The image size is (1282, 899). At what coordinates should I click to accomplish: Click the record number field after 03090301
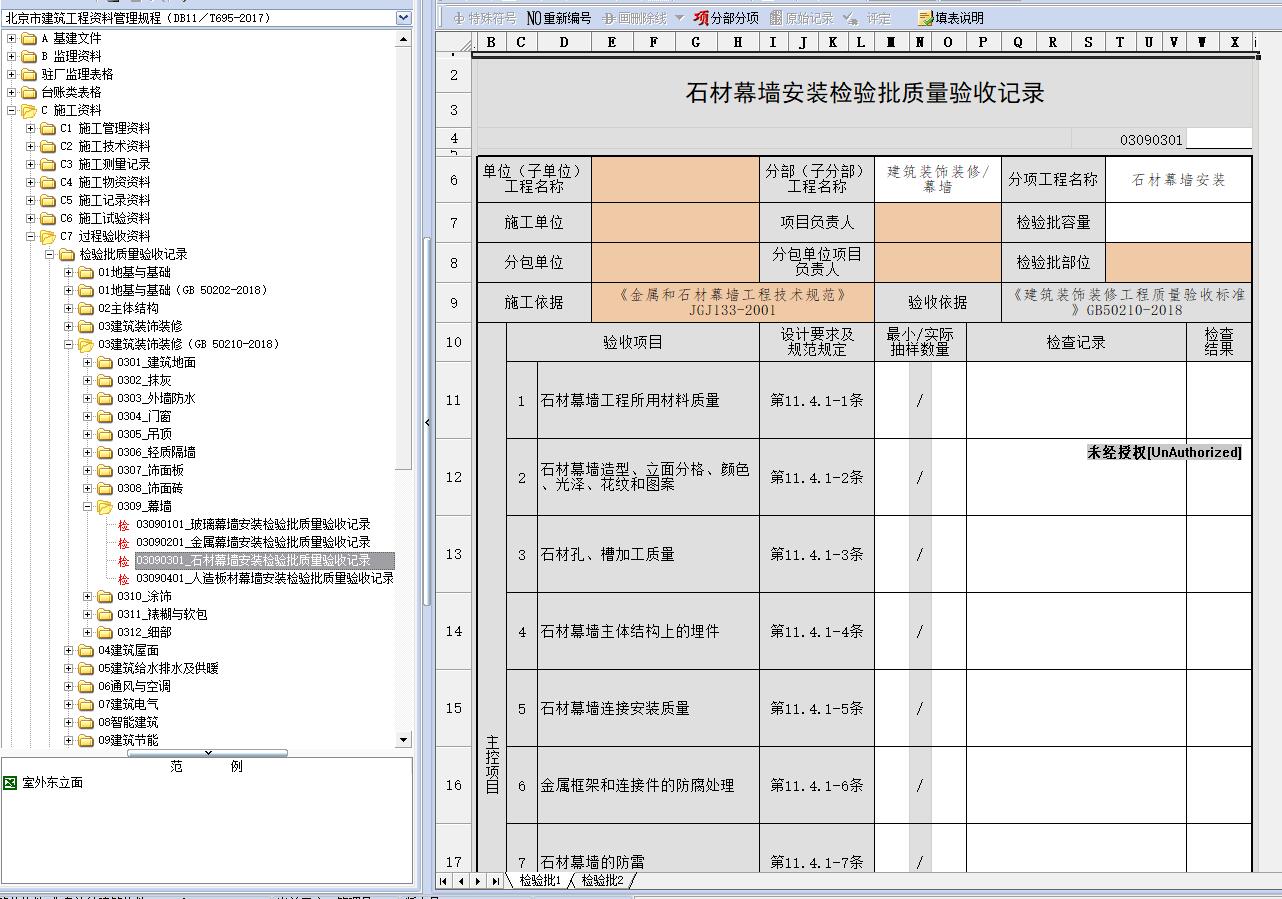point(1218,139)
